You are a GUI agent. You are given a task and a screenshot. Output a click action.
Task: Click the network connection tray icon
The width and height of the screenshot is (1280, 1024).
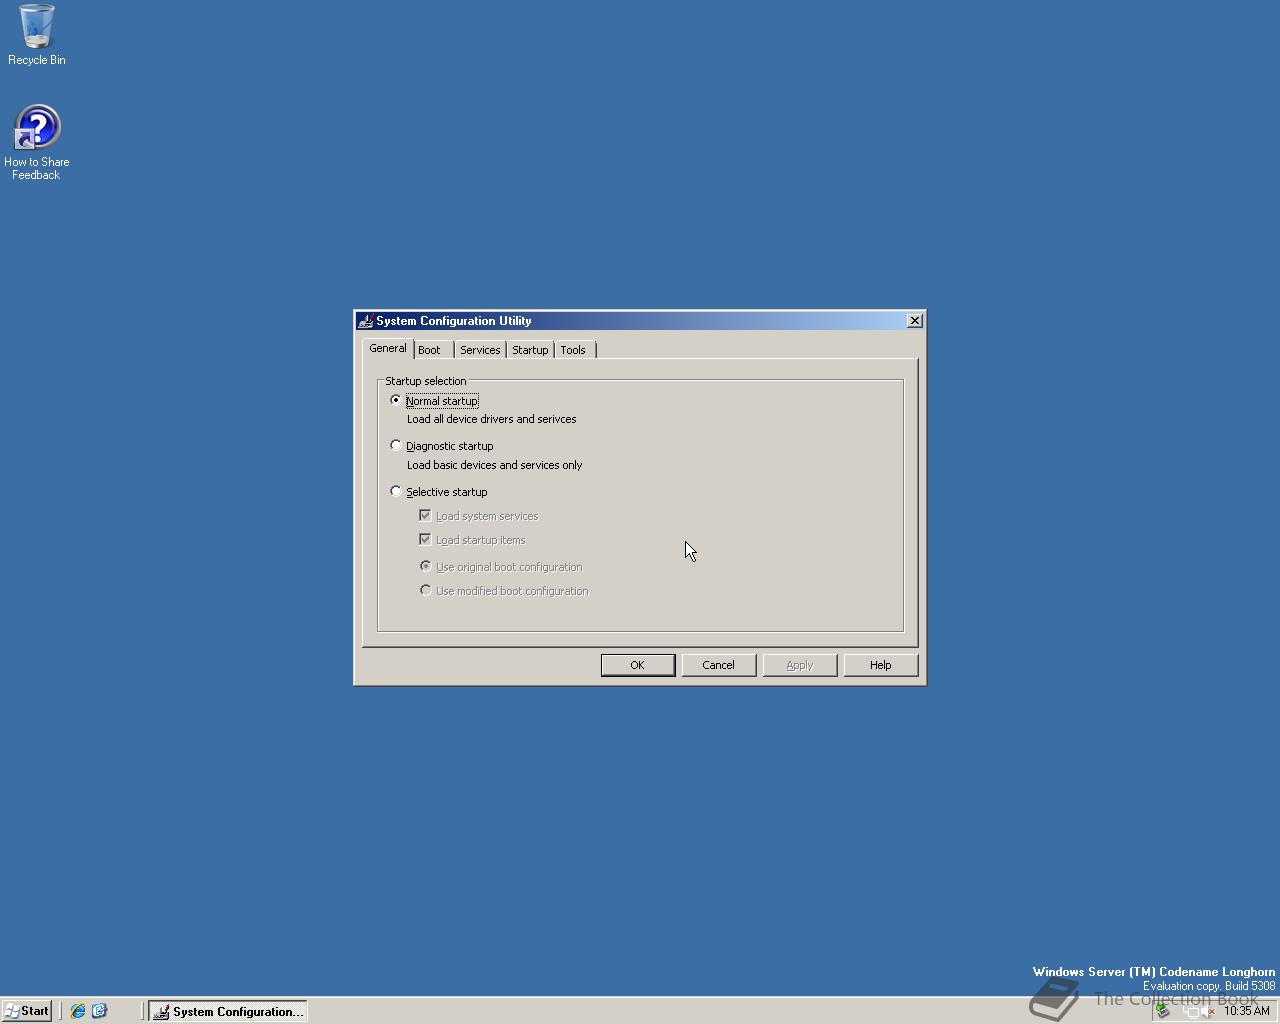(x=1190, y=1011)
